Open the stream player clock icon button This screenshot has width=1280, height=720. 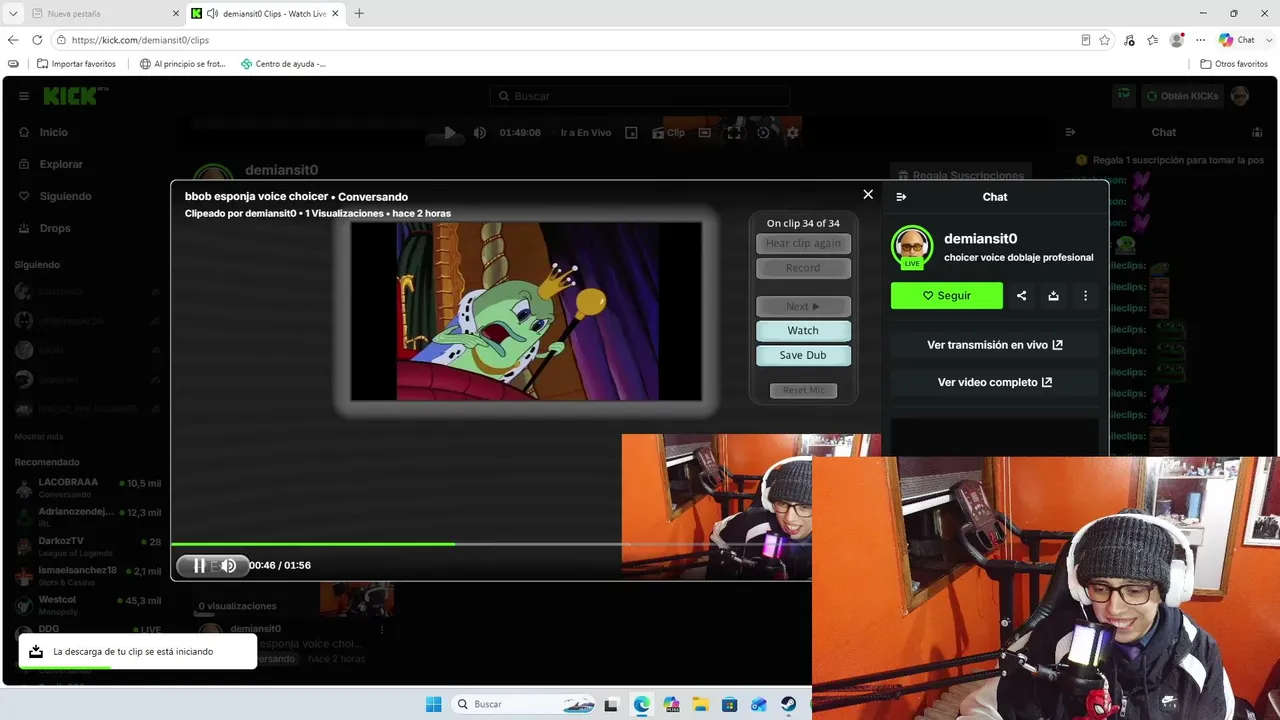pyautogui.click(x=764, y=132)
